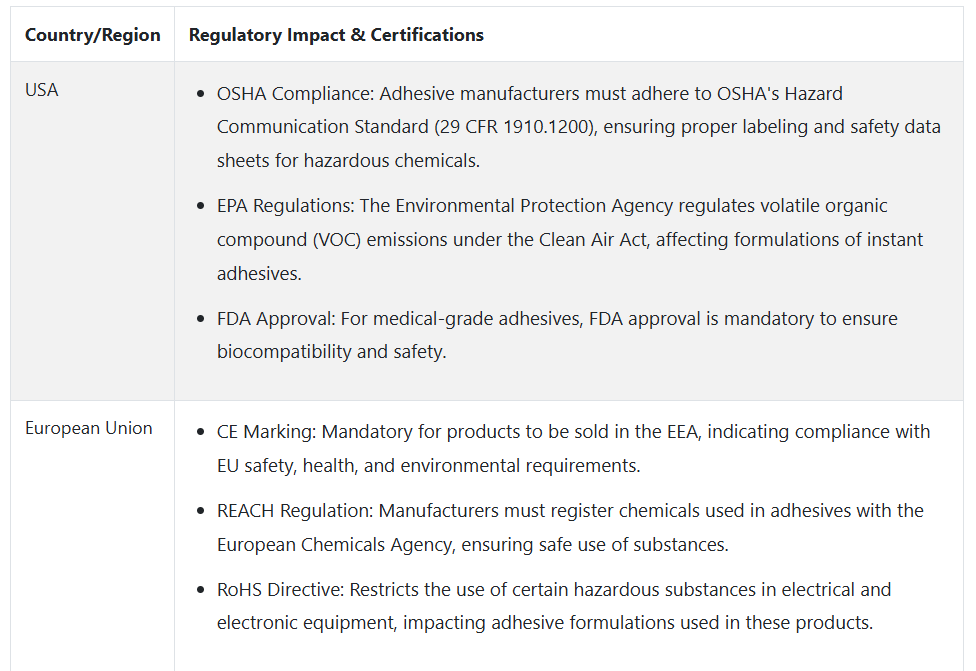Click the European Chemicals Agency text

(334, 545)
